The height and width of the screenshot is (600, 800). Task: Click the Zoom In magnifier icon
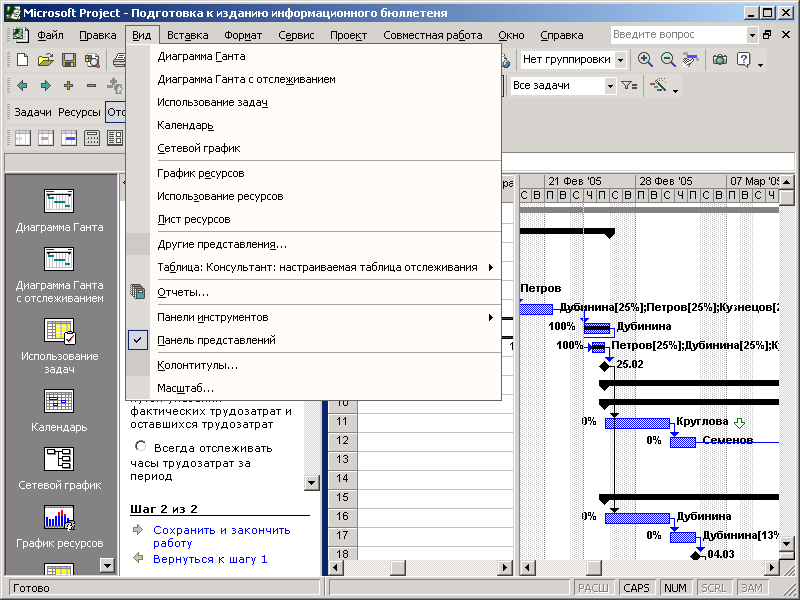pyautogui.click(x=645, y=60)
